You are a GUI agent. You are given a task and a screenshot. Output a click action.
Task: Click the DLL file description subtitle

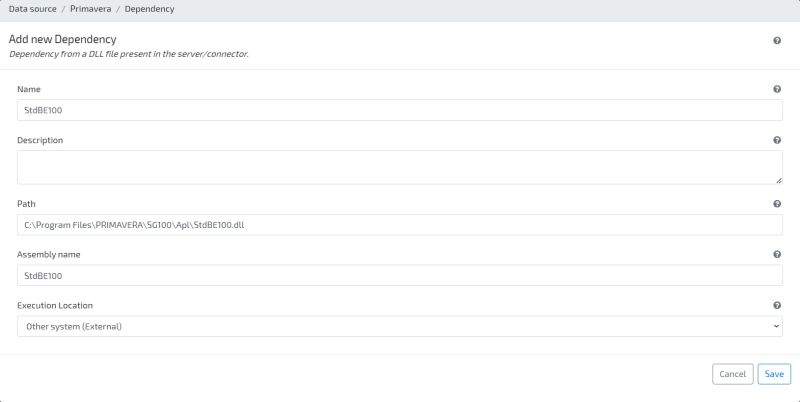coord(129,54)
